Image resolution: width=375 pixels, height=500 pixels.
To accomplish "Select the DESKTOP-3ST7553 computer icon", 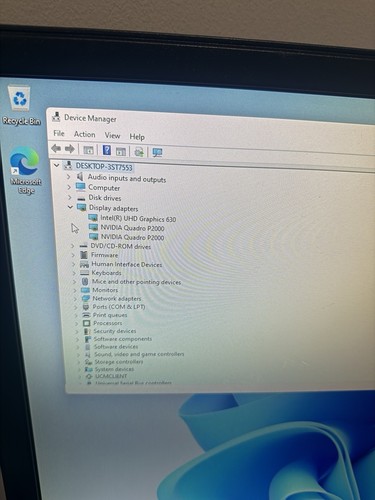I will [x=68, y=165].
